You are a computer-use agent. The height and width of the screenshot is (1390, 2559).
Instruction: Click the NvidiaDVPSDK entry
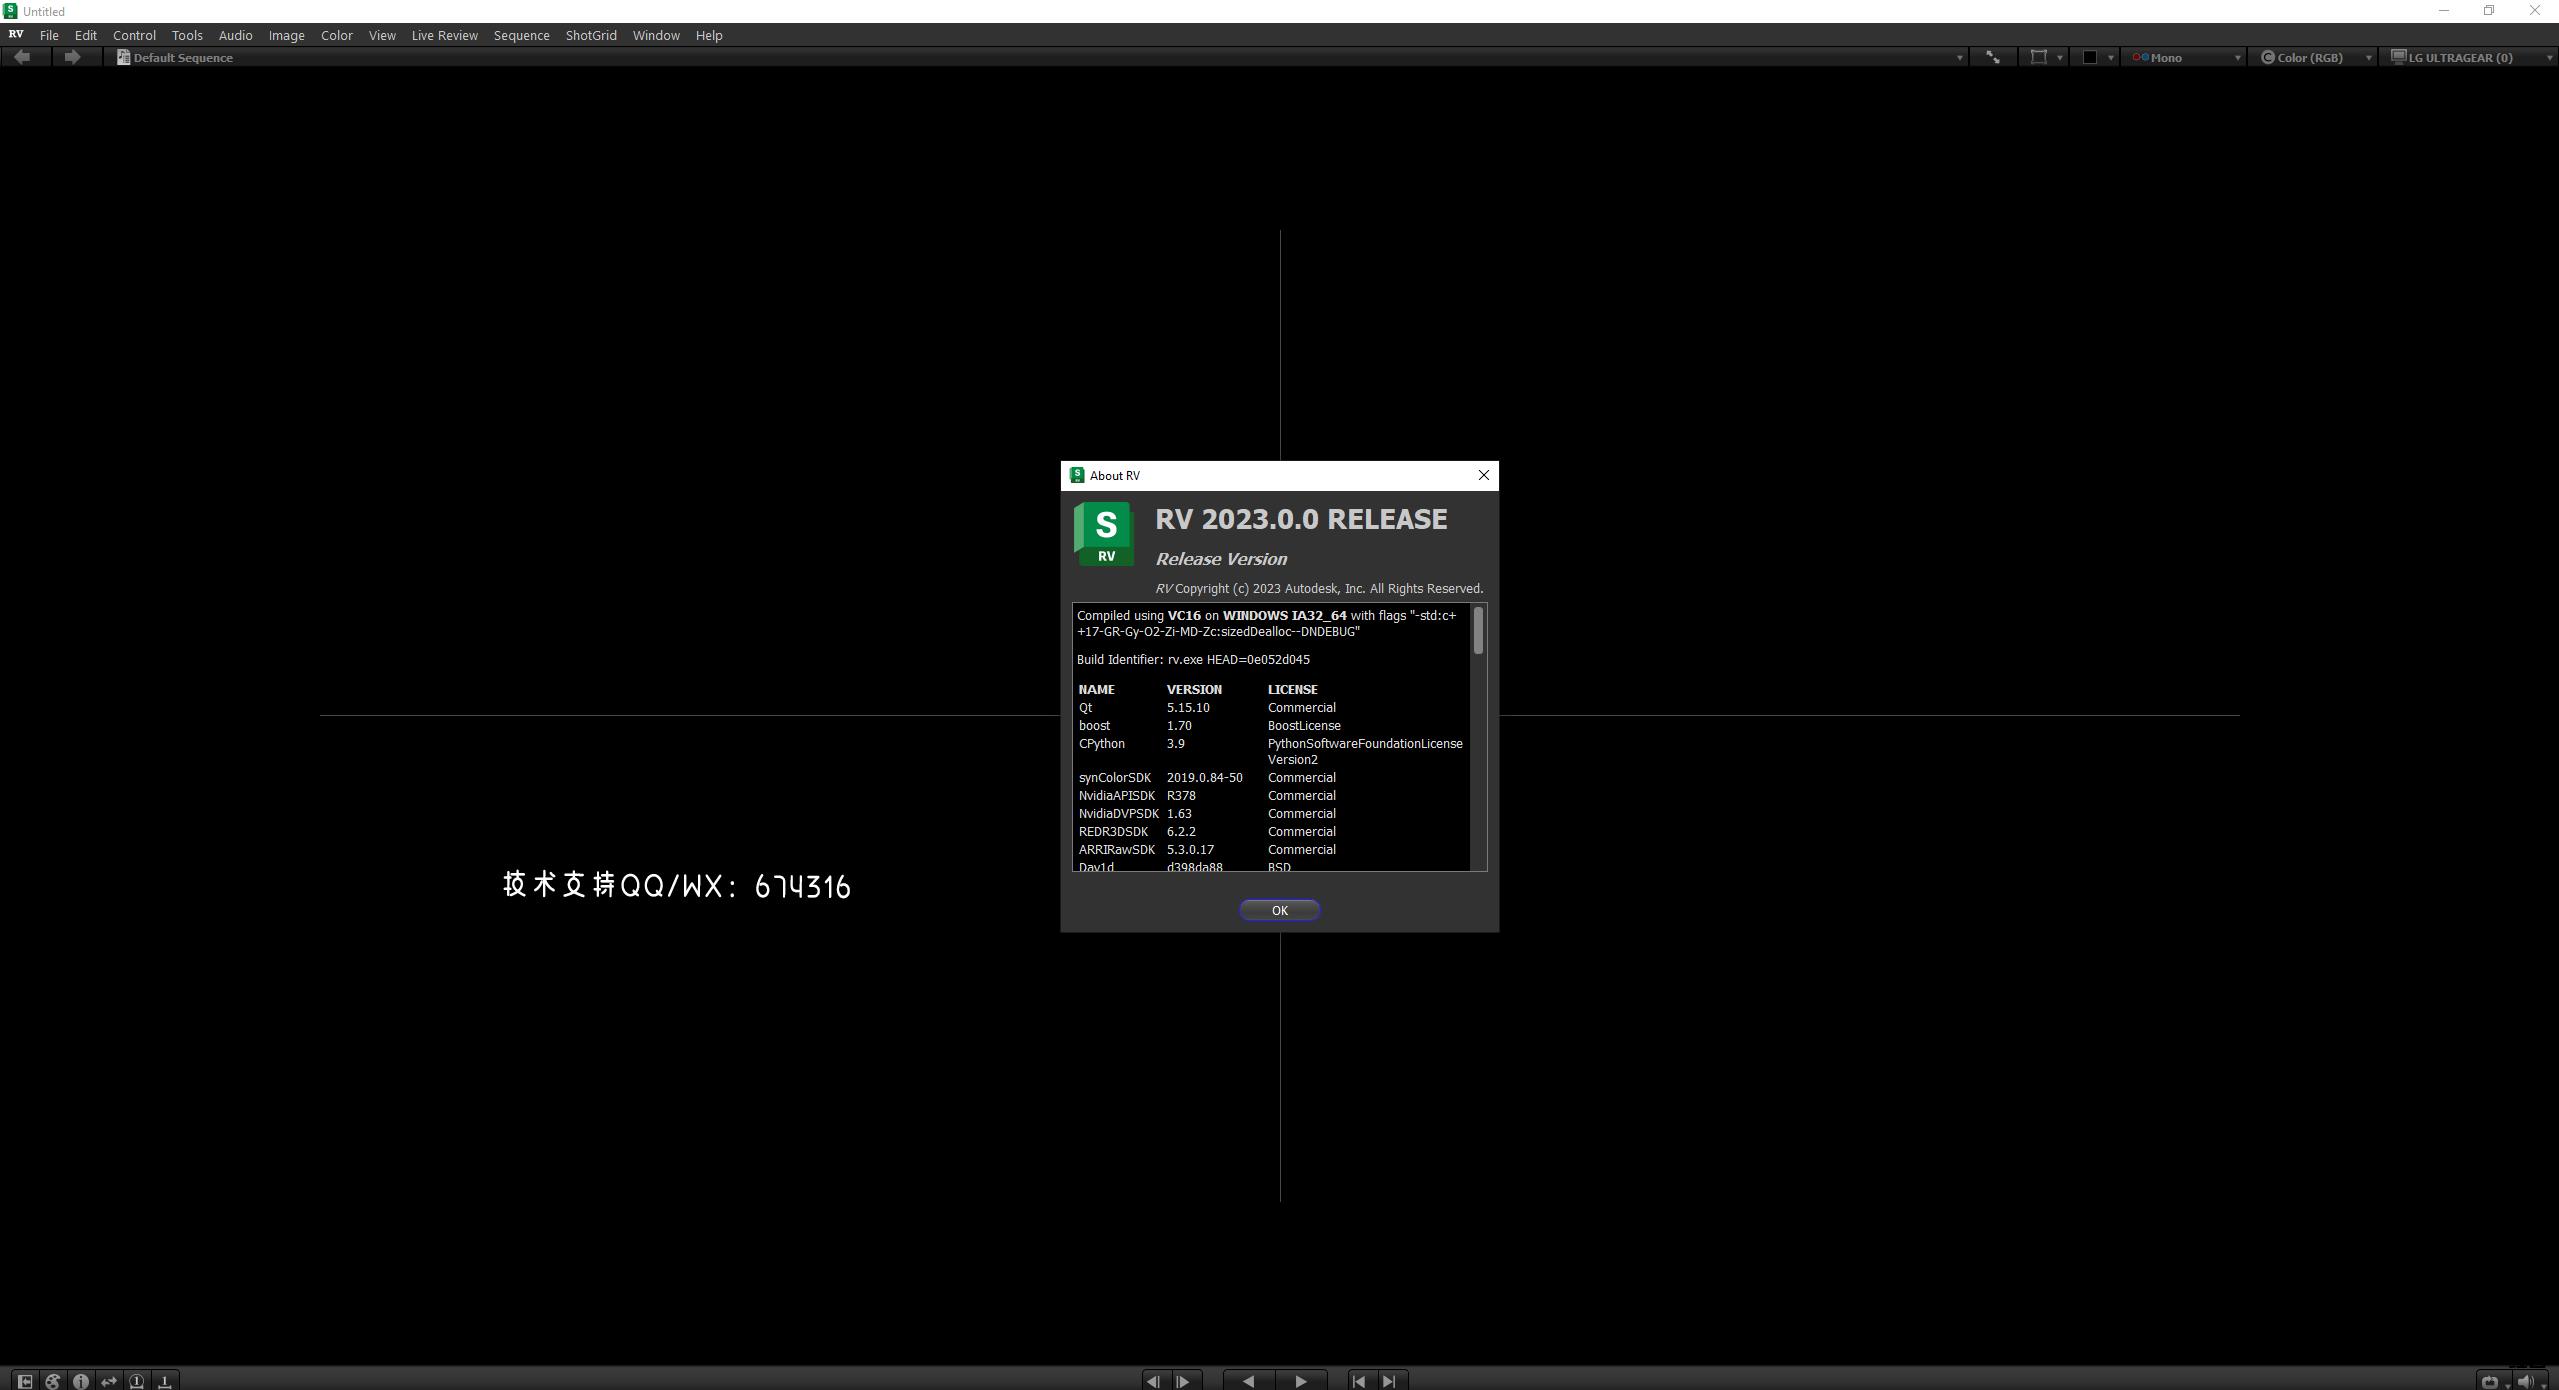click(x=1119, y=814)
